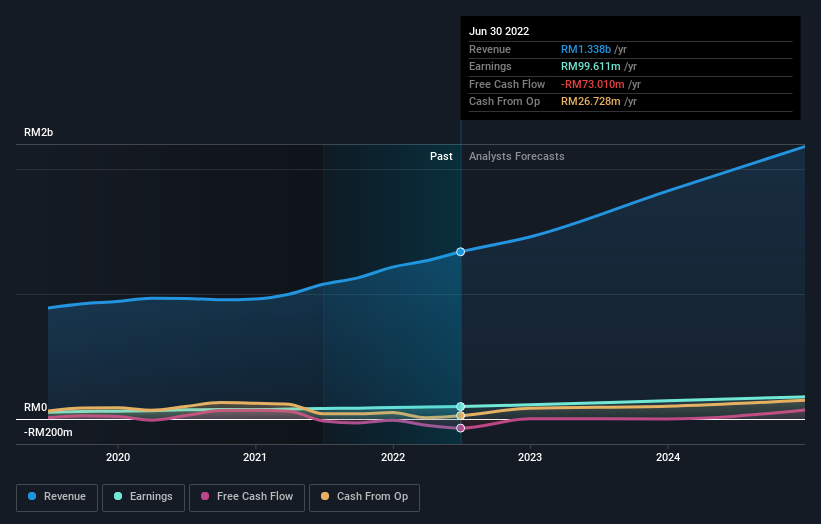This screenshot has height=524, width=821.
Task: Click the Analysts Forecasts label
Action: pyautogui.click(x=516, y=156)
